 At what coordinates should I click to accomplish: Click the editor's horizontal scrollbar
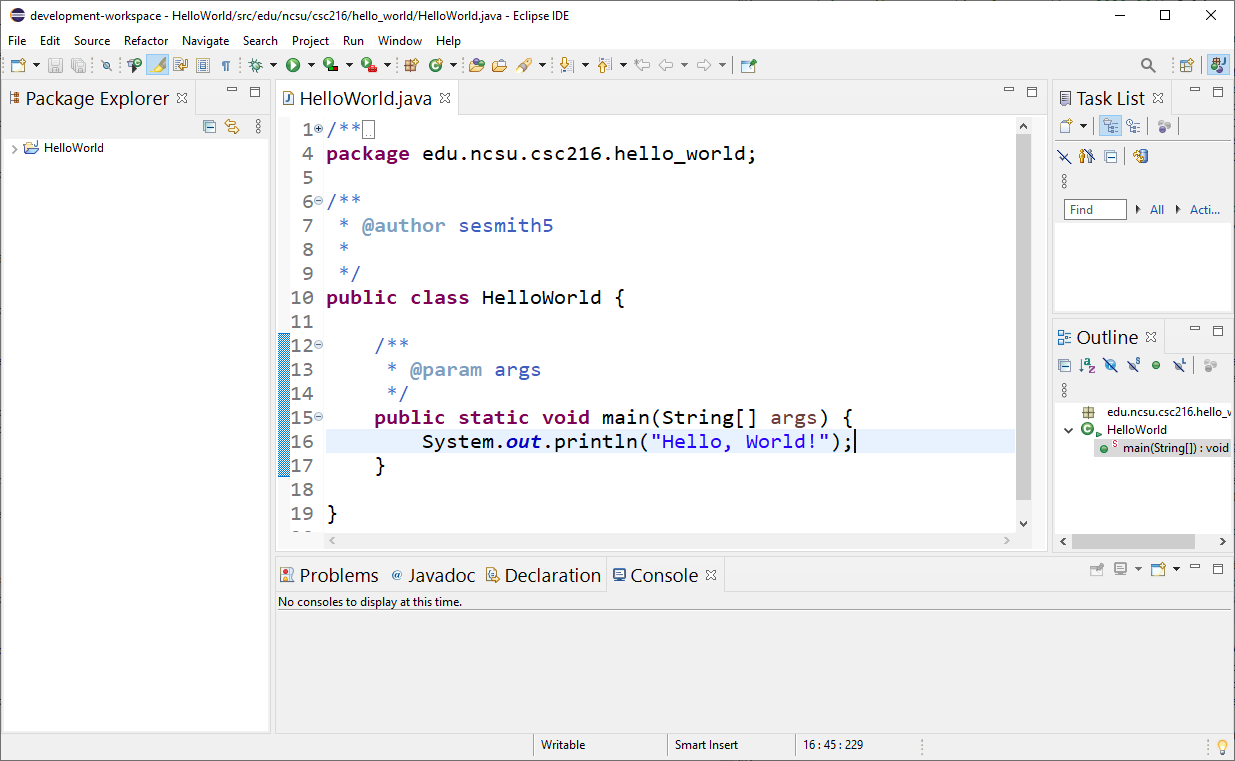tap(670, 540)
